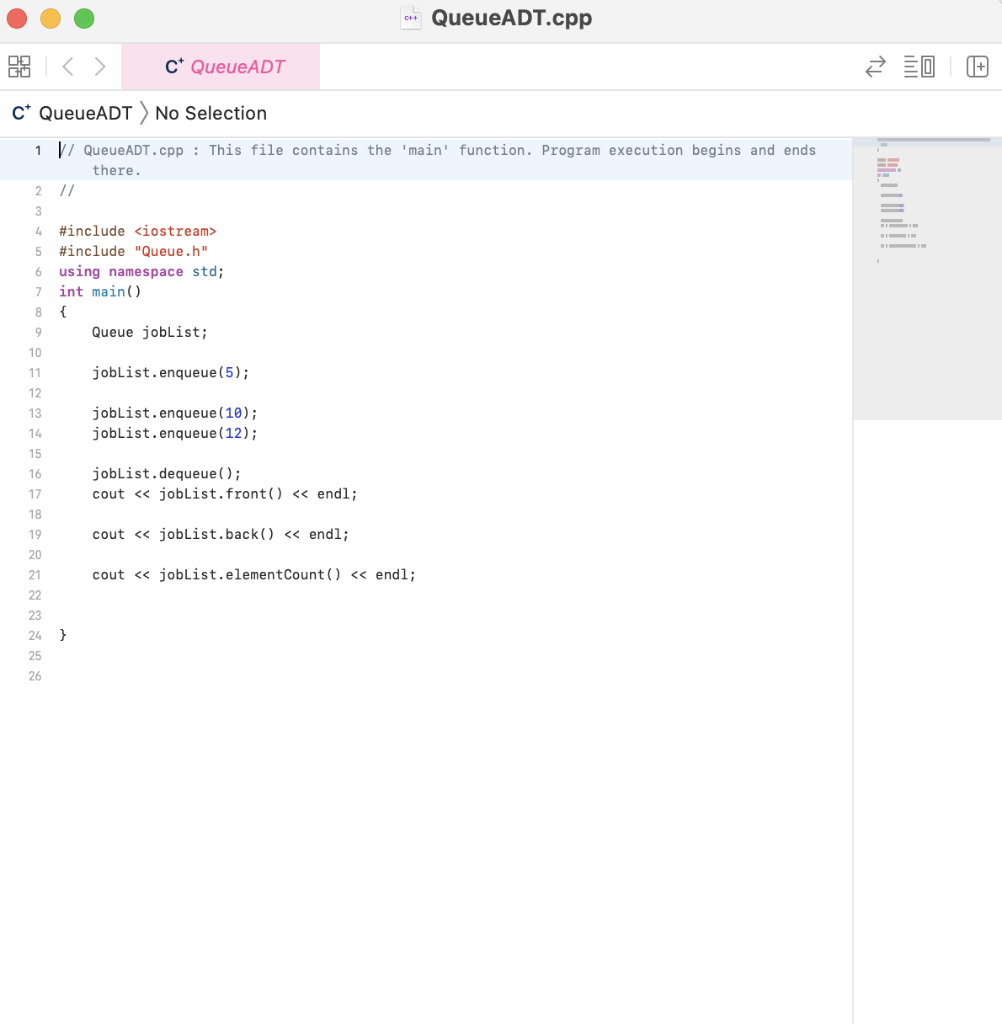Click the opening brace on line 8

pos(63,312)
